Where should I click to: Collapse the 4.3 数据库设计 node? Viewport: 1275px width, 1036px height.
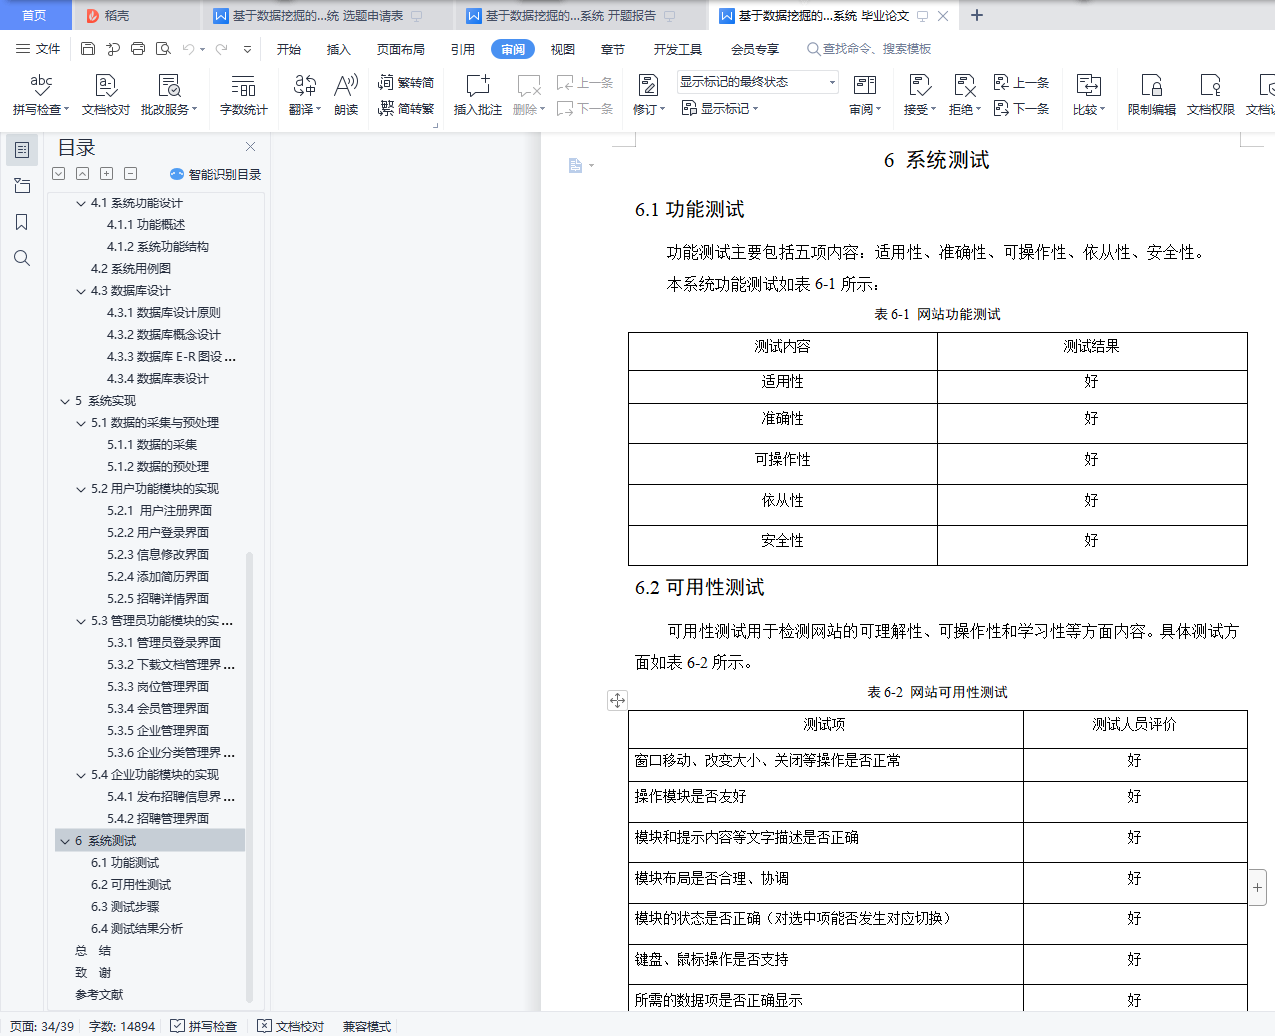81,291
